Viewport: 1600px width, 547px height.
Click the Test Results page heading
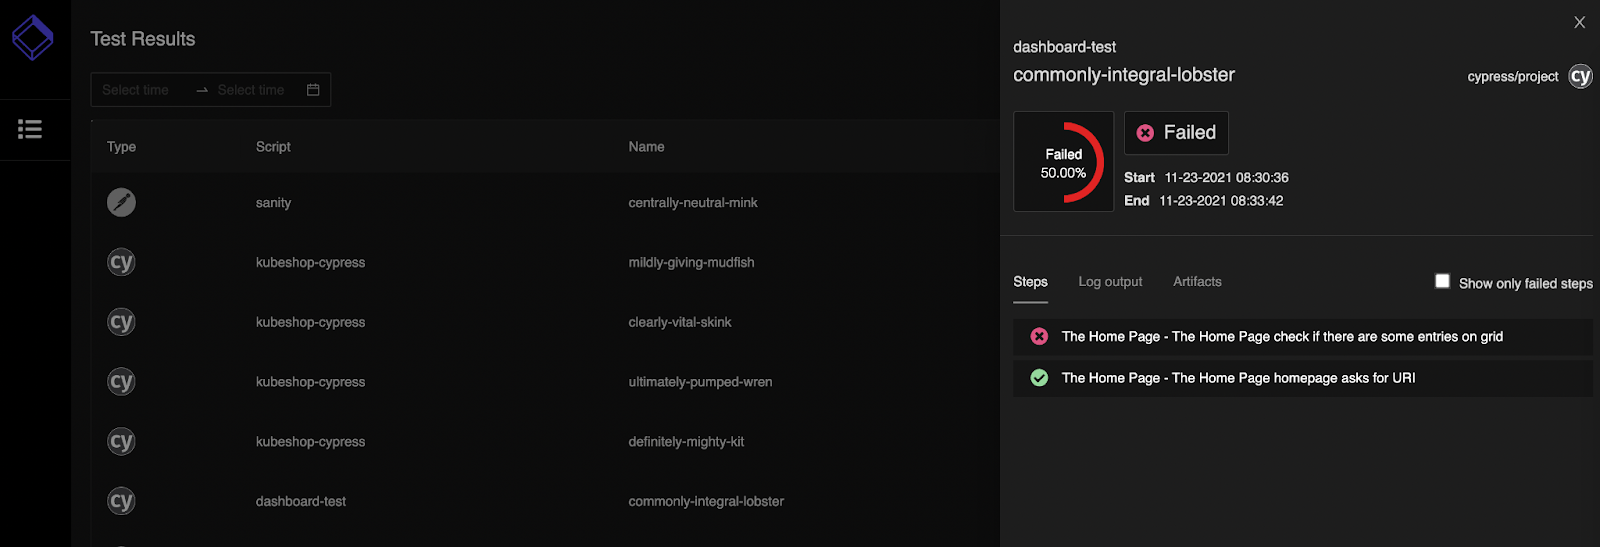(x=143, y=39)
